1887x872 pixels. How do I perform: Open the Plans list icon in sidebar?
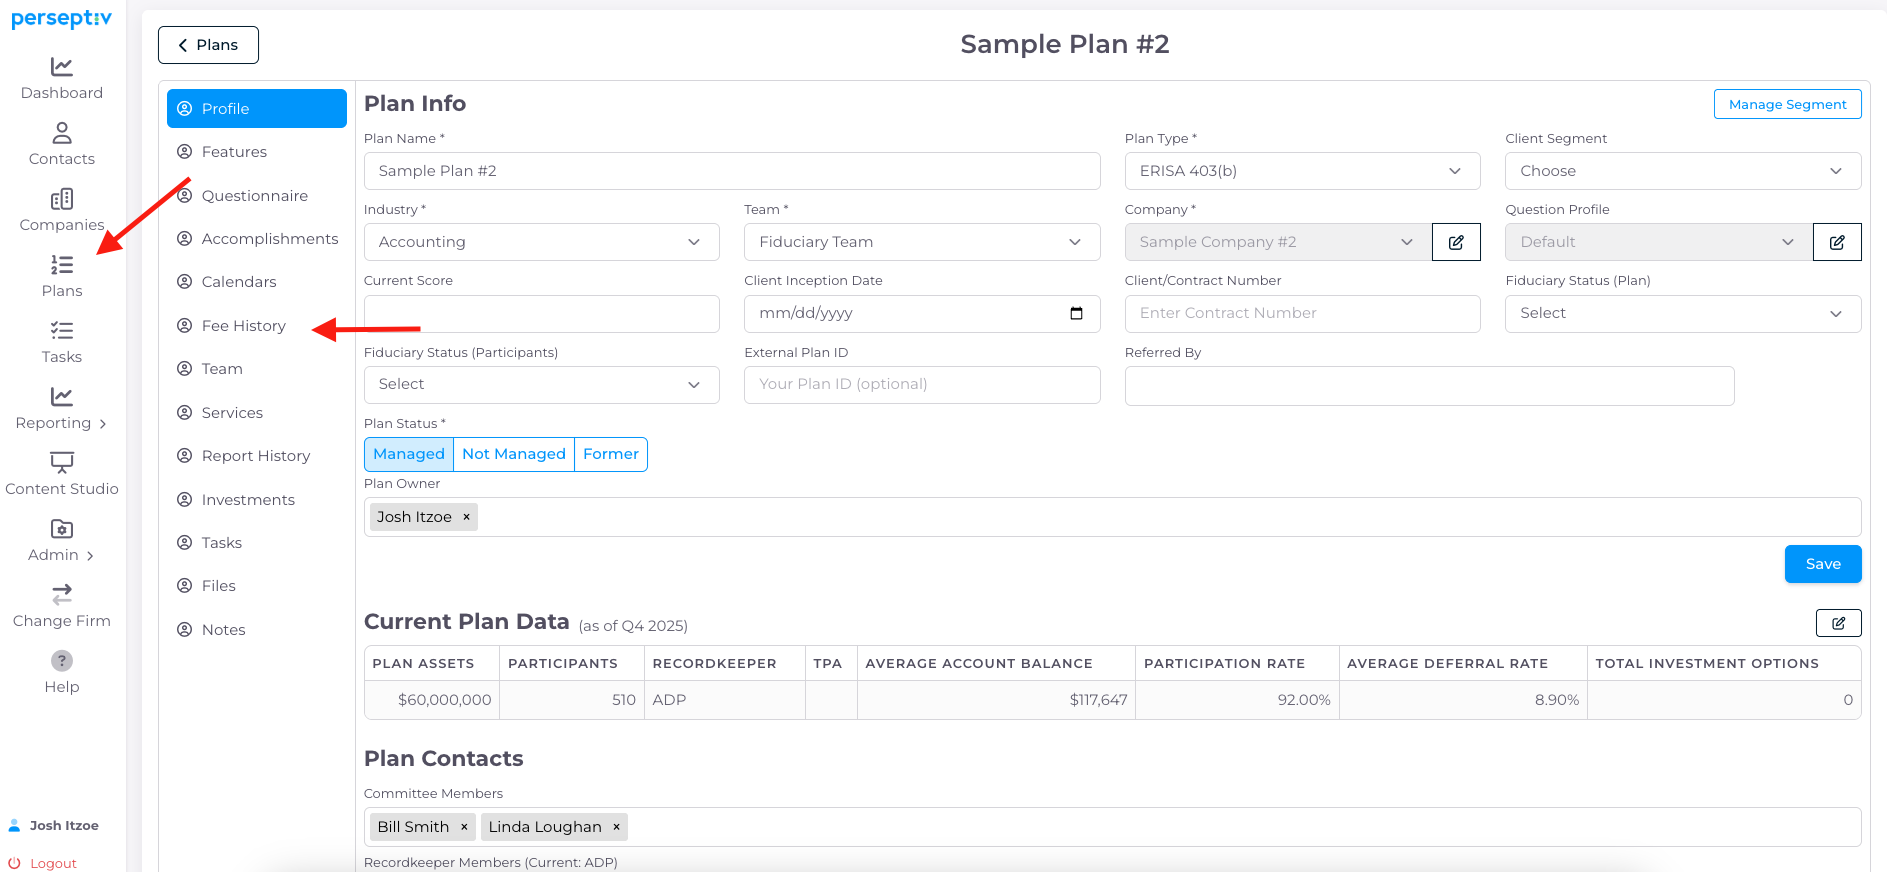(x=62, y=265)
